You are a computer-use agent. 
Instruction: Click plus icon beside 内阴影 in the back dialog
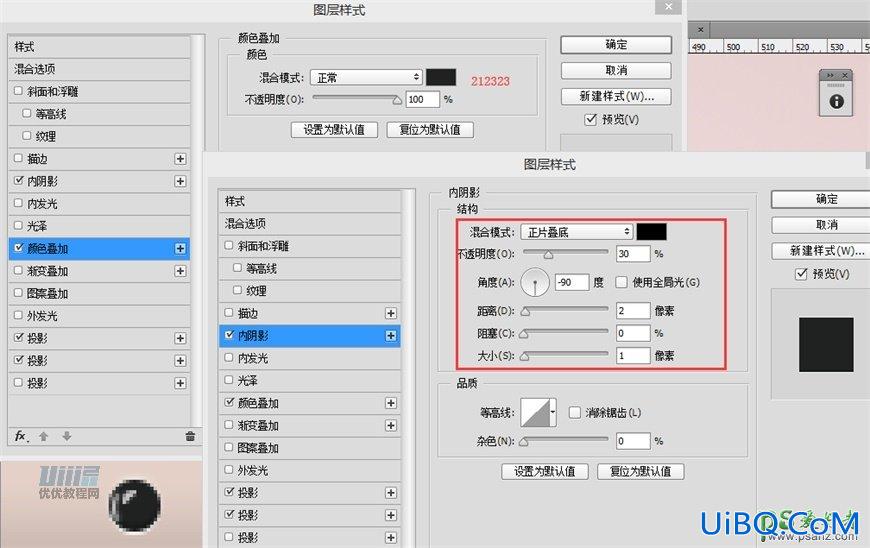coord(180,181)
